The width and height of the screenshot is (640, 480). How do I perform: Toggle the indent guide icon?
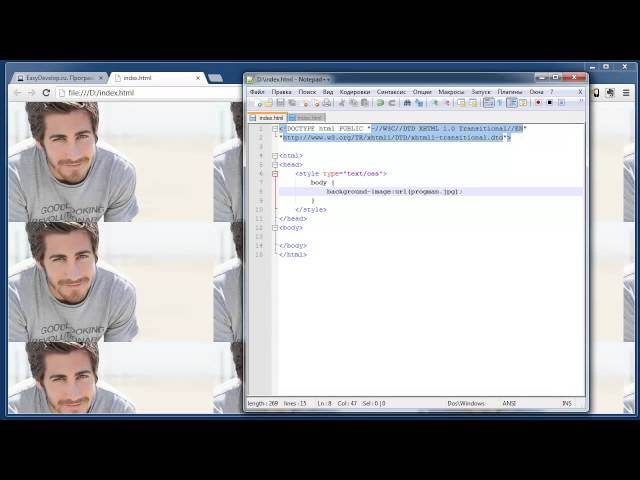pos(512,103)
